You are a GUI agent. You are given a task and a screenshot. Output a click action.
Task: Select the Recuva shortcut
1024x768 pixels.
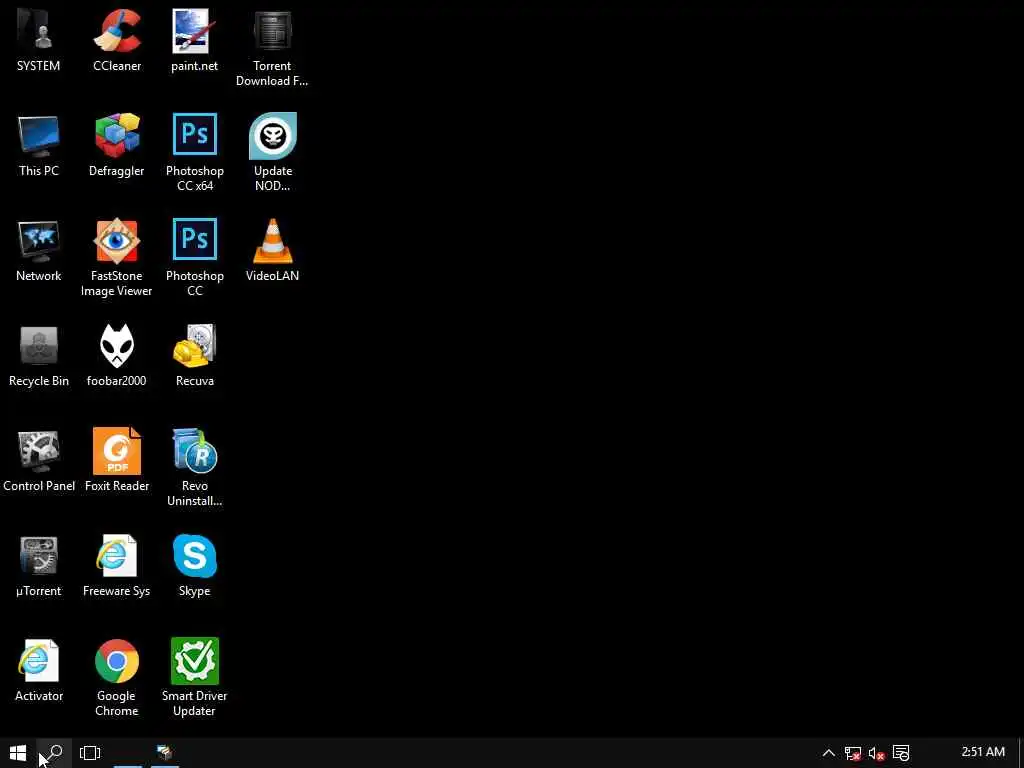(195, 355)
